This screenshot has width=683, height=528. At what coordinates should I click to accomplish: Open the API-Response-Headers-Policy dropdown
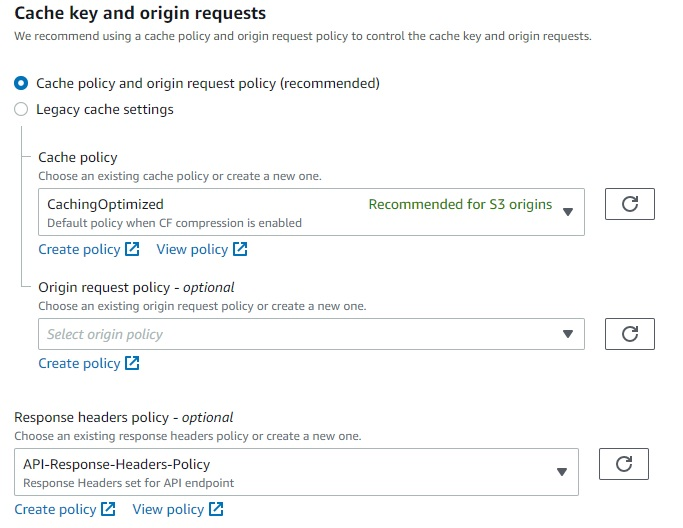click(296, 472)
